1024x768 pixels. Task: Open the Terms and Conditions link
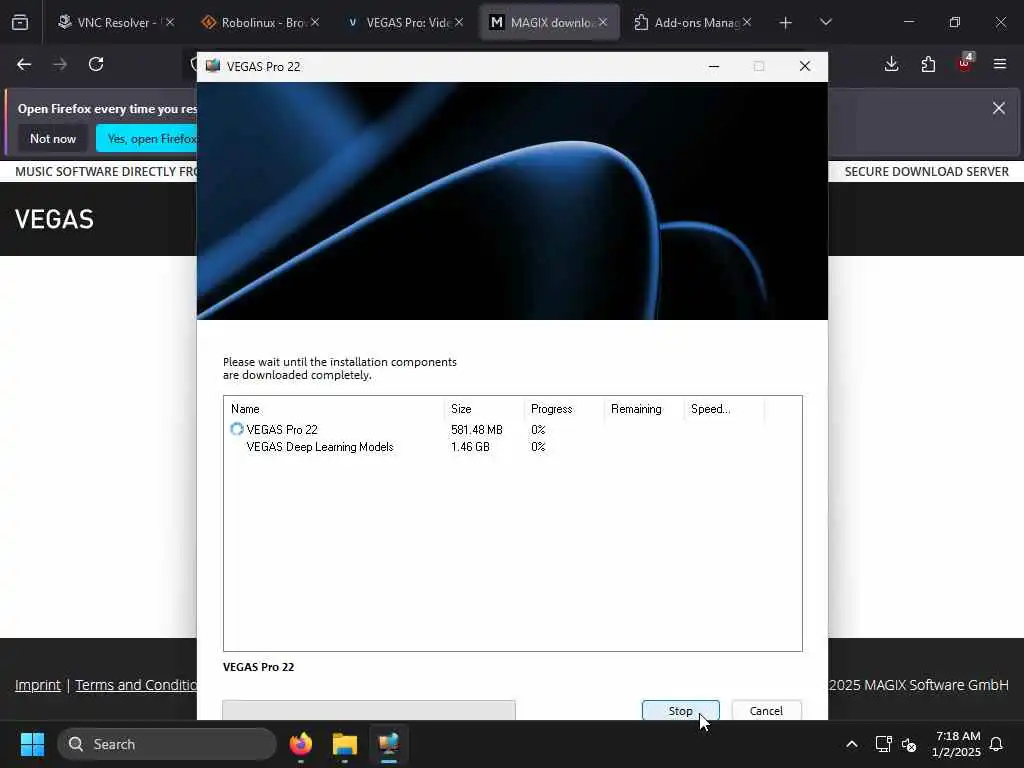tap(136, 685)
